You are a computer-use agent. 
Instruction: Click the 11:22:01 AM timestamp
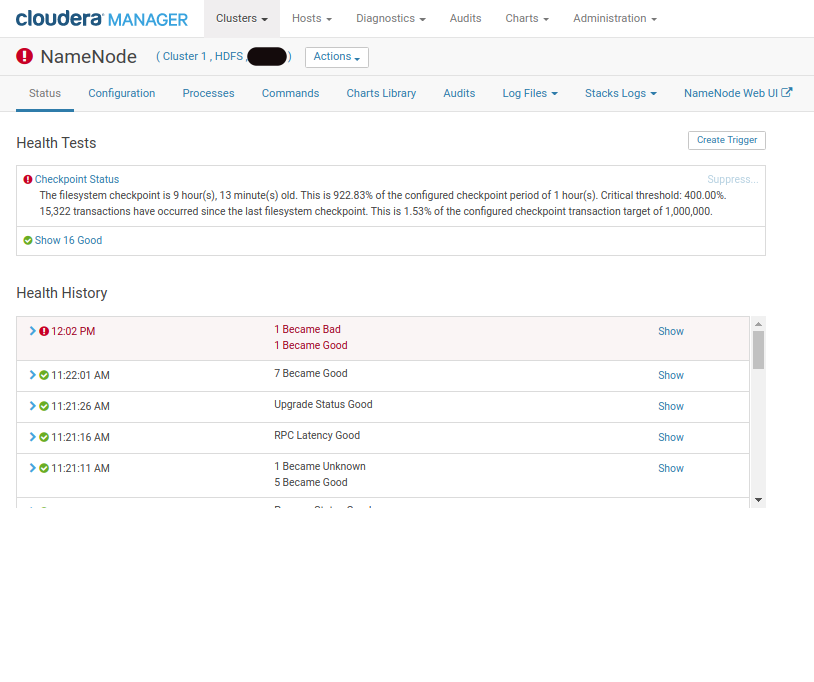click(80, 375)
